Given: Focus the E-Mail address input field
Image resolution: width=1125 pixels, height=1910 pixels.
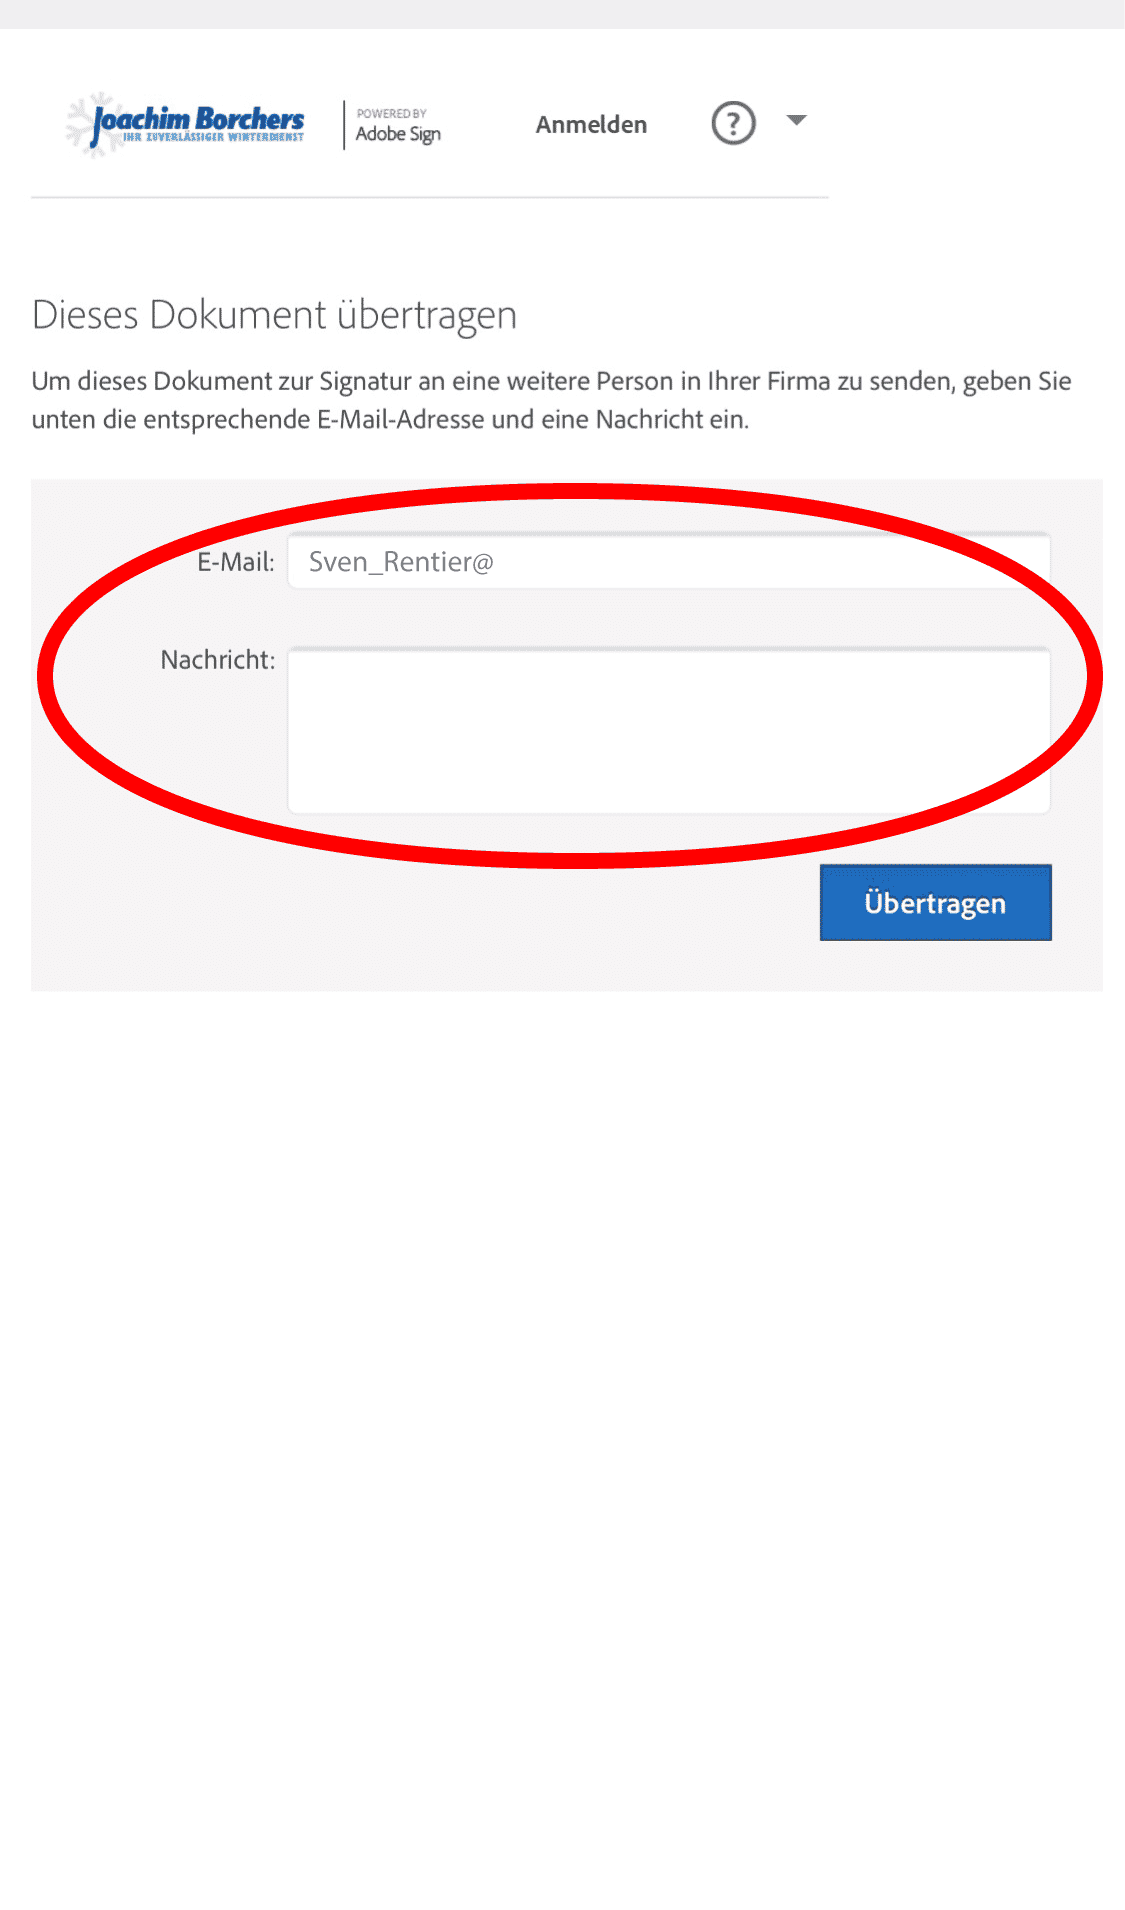Looking at the screenshot, I should point(669,561).
